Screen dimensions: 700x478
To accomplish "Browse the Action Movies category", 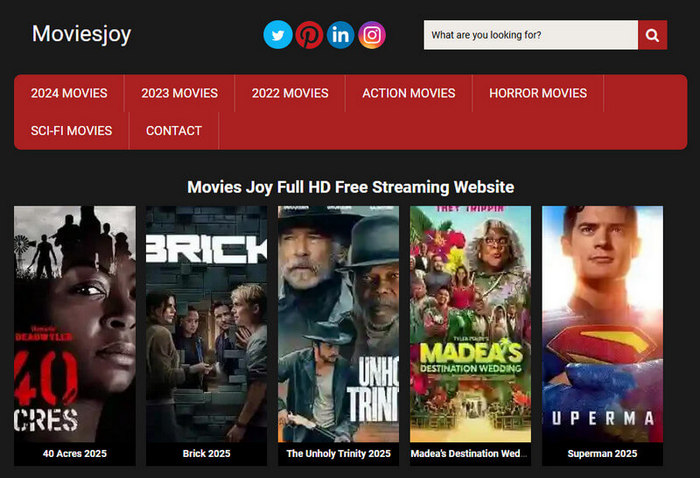I will [x=408, y=93].
